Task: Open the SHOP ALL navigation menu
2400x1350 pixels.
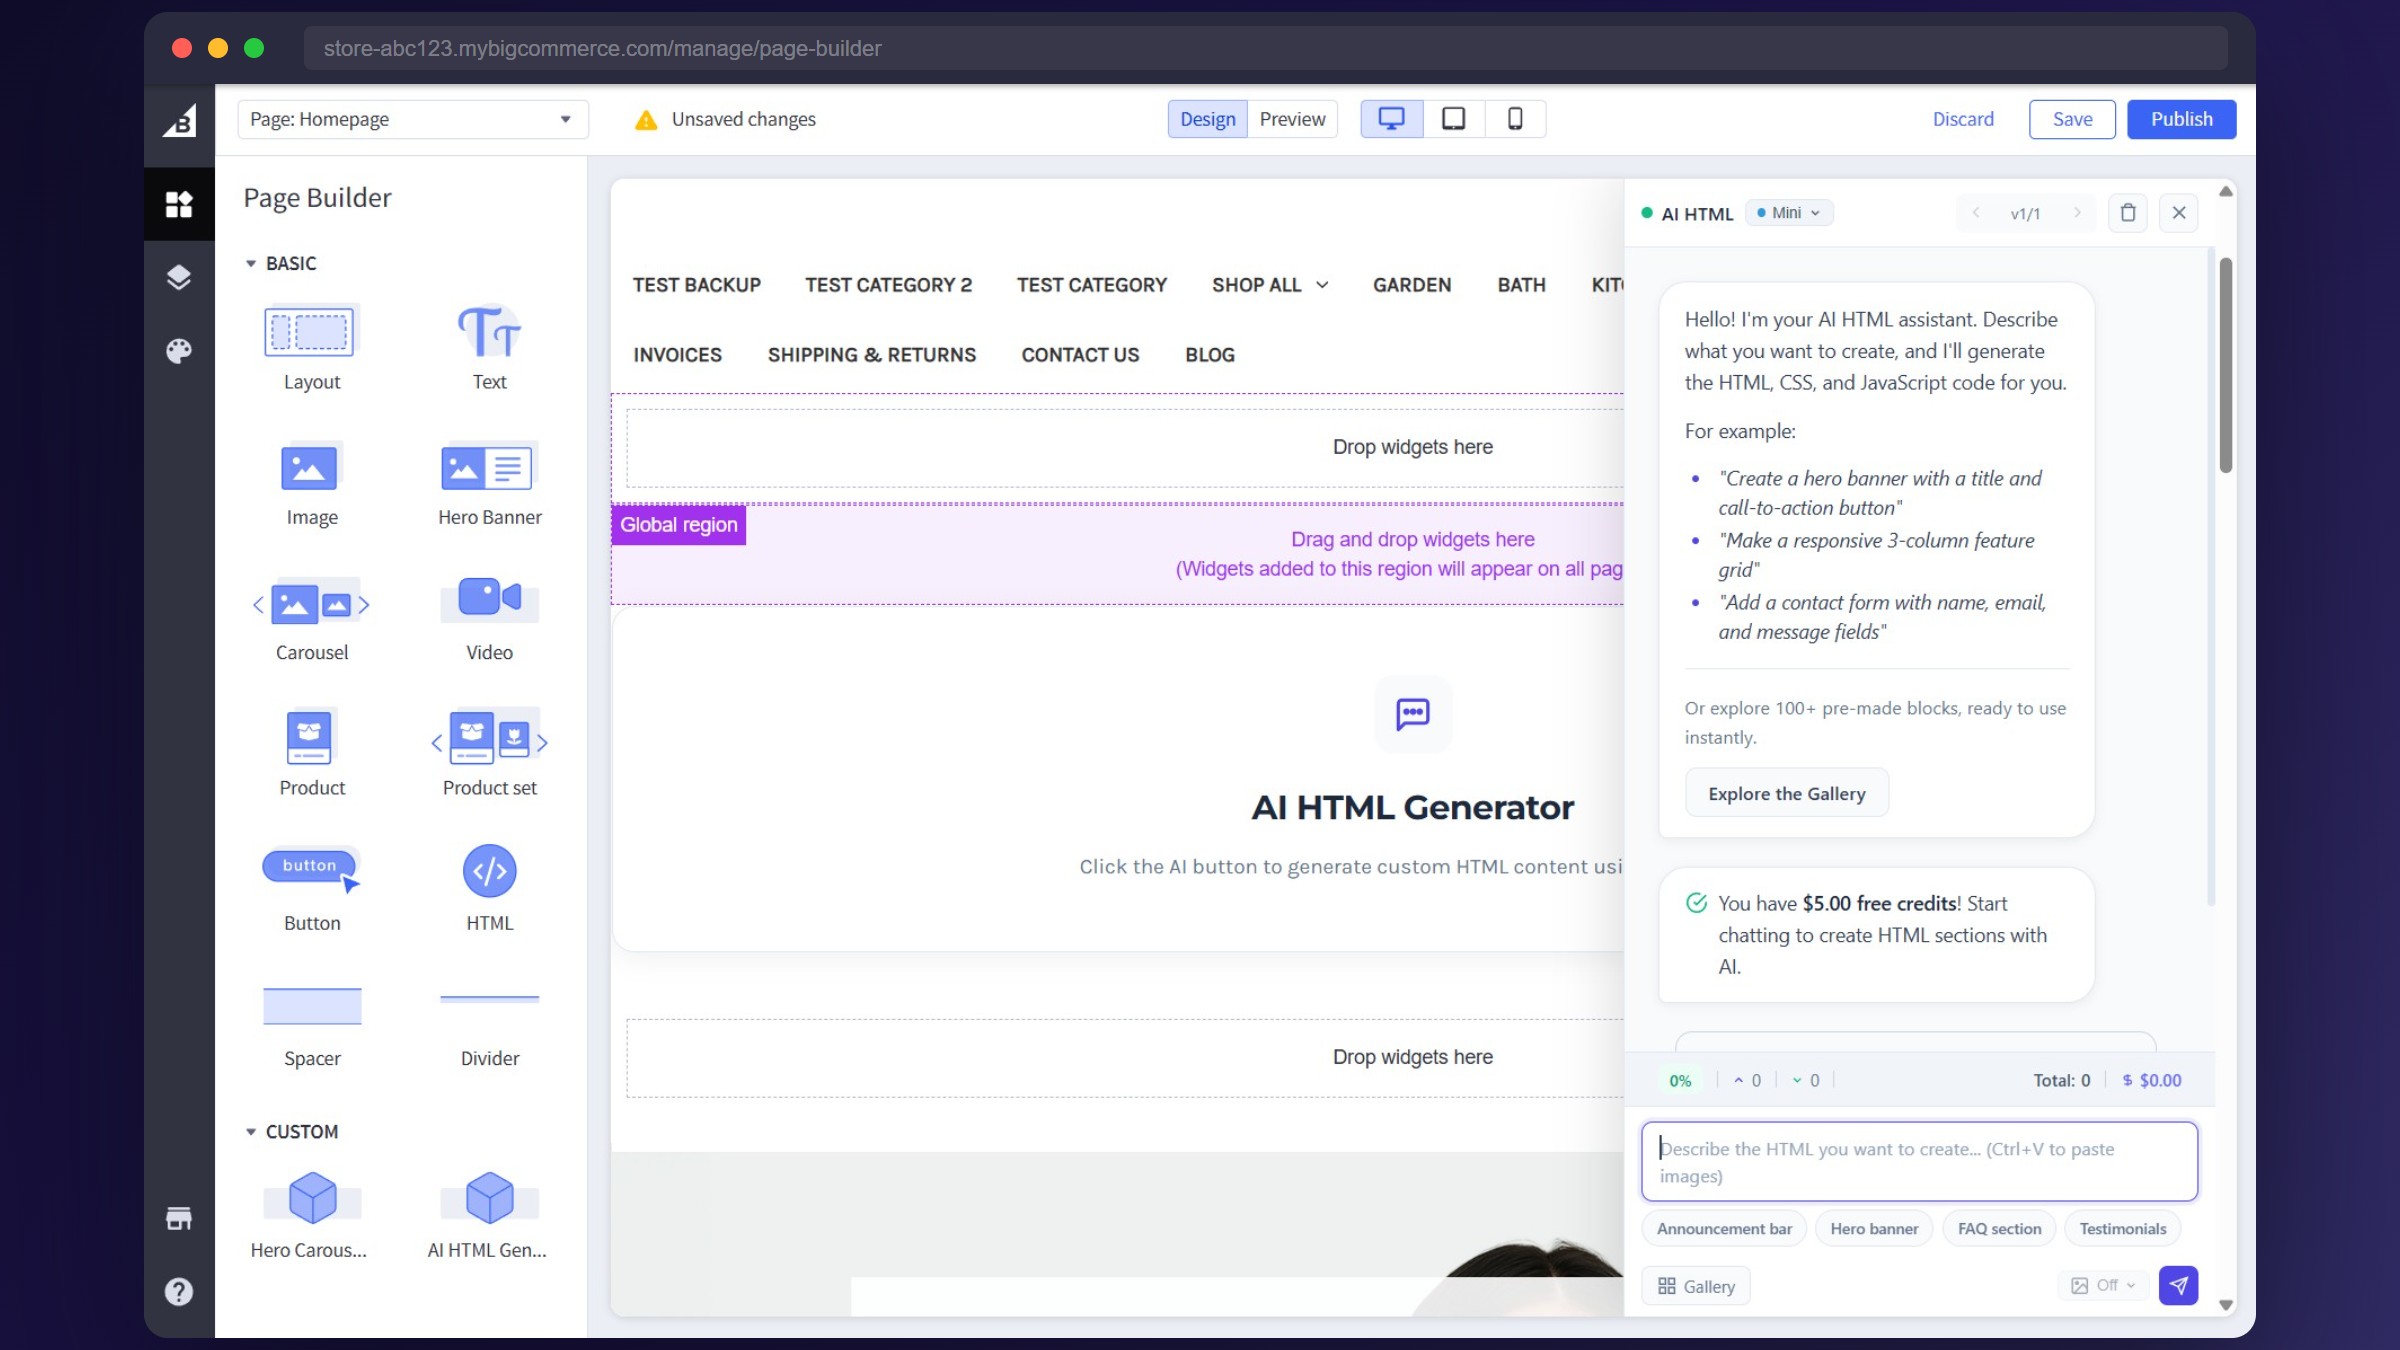Action: pyautogui.click(x=1269, y=284)
